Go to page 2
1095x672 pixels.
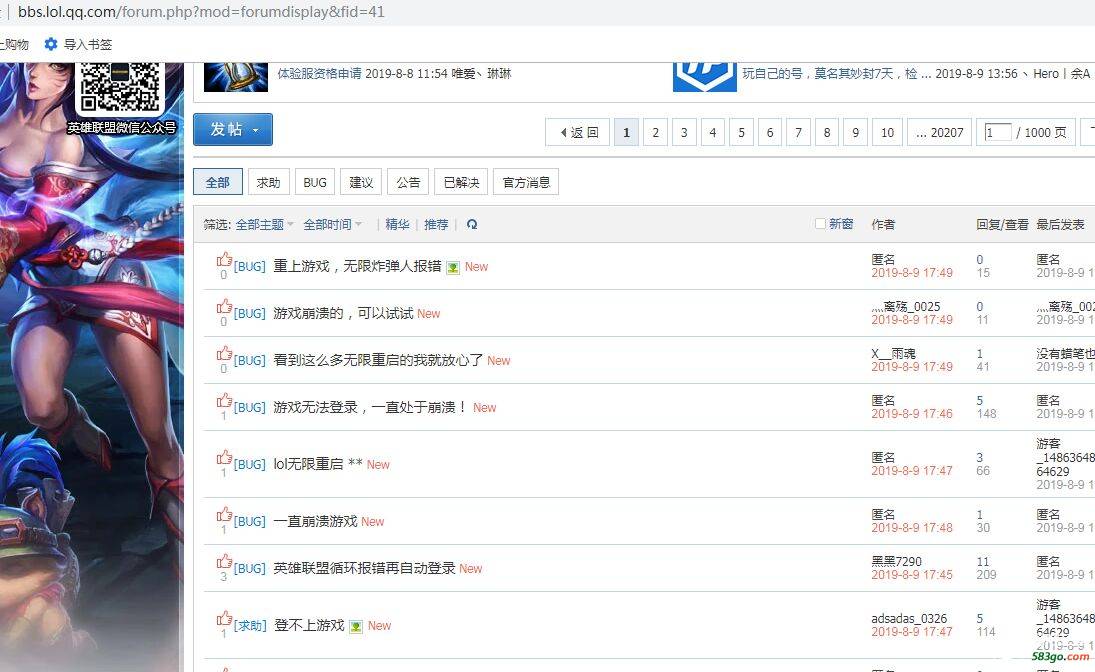click(655, 132)
